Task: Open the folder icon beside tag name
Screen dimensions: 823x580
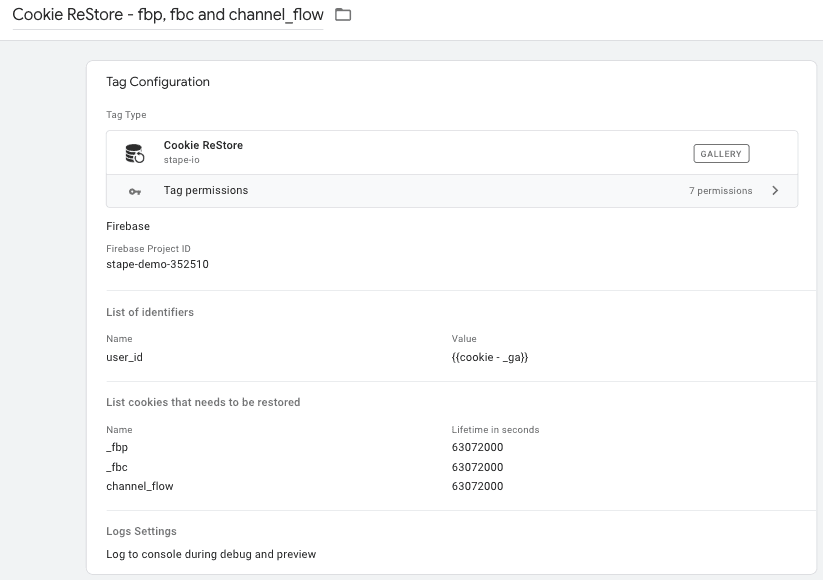Action: click(343, 15)
